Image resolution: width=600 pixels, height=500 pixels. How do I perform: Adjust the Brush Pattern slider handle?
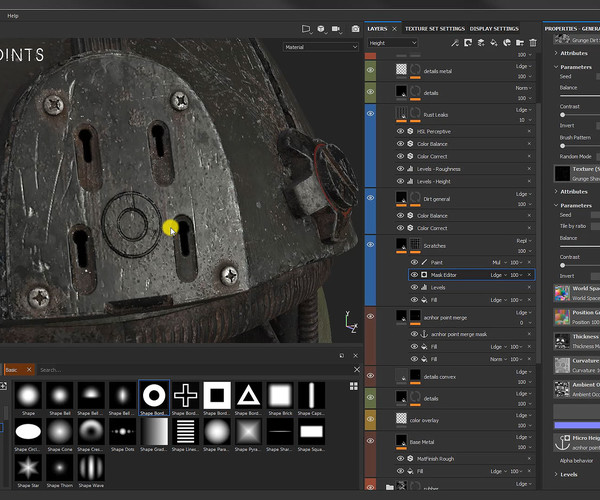point(562,146)
